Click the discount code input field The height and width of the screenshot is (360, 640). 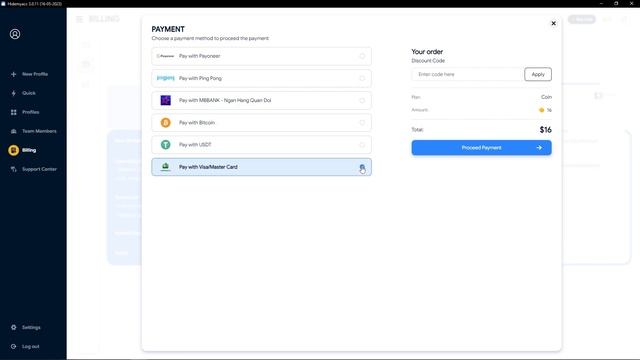tap(467, 74)
